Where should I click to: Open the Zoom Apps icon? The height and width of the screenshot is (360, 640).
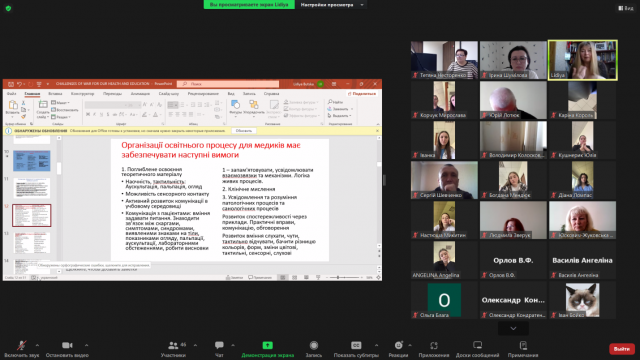point(433,345)
